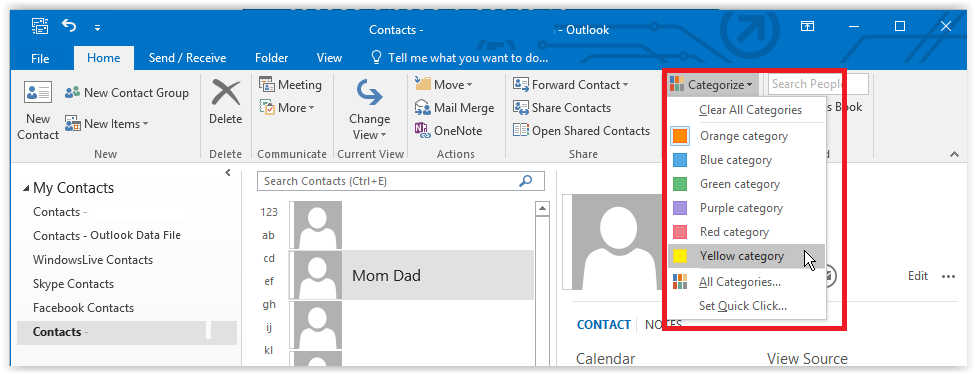Select the Green category swatch
Viewport: 975px width, 374px height.
coord(680,184)
